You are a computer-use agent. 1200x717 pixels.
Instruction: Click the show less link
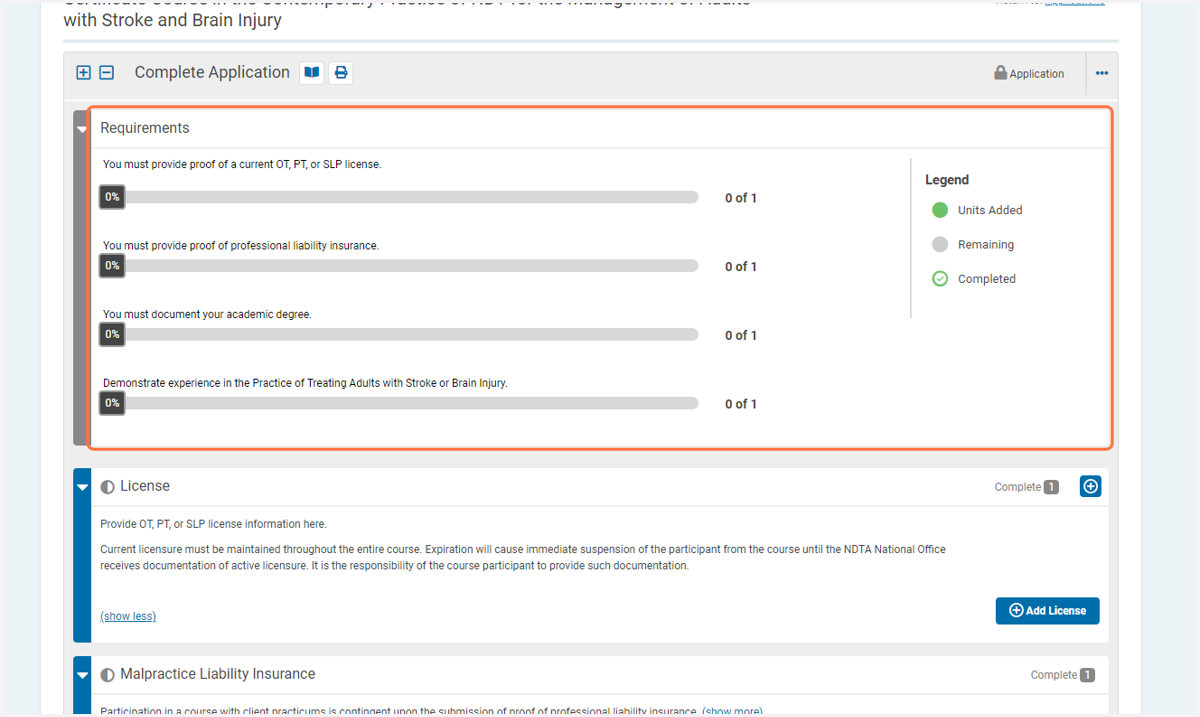[x=128, y=616]
